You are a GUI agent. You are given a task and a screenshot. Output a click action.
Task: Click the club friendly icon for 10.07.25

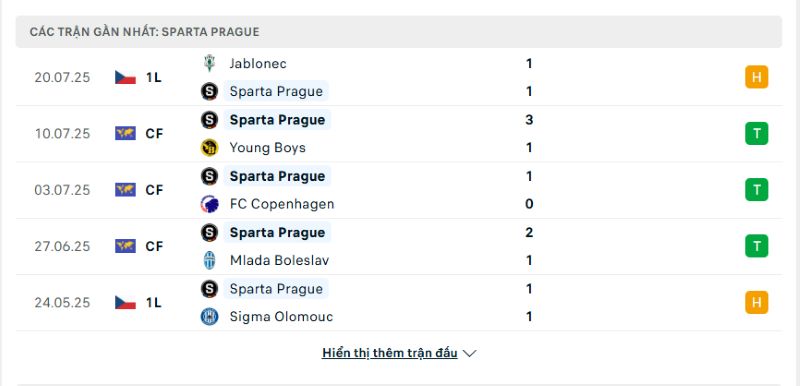pos(126,134)
